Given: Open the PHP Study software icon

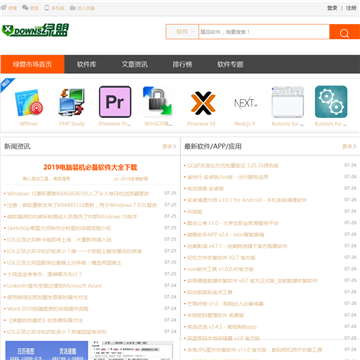Looking at the screenshot, I should tap(72, 102).
